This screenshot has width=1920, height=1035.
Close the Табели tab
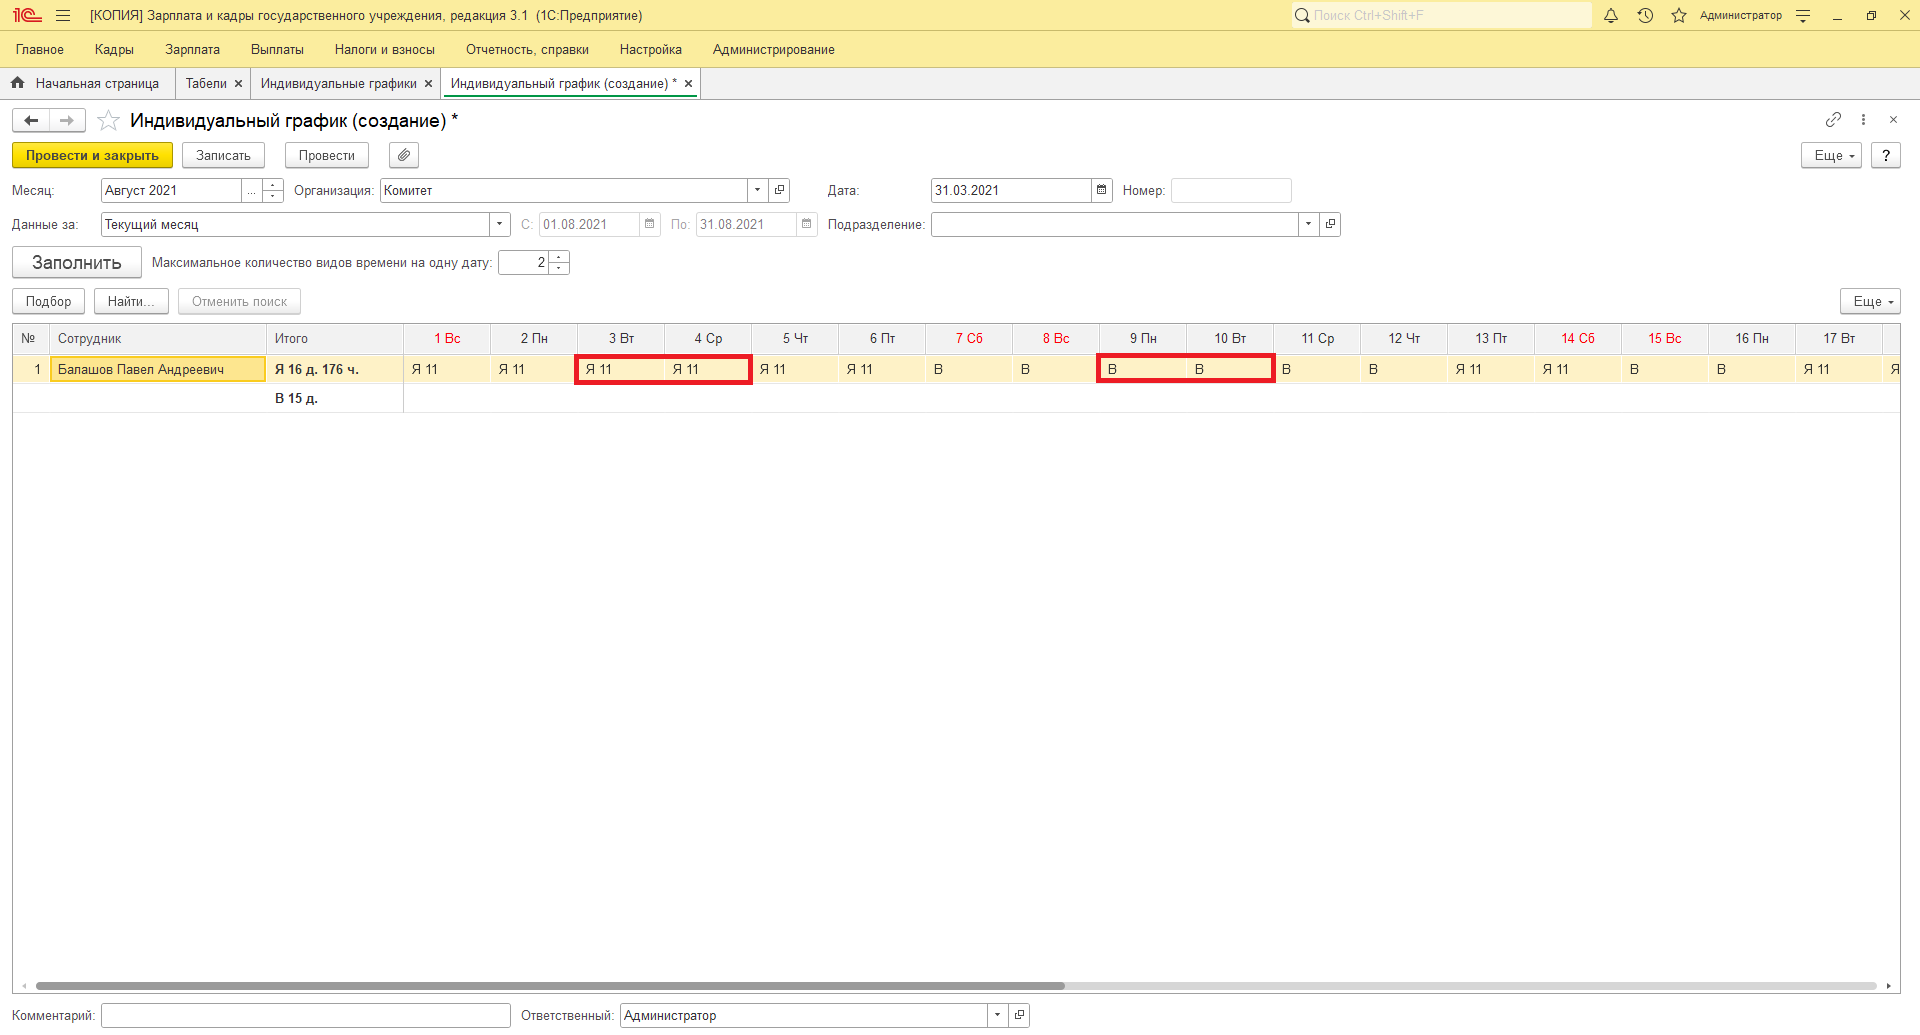coord(238,84)
